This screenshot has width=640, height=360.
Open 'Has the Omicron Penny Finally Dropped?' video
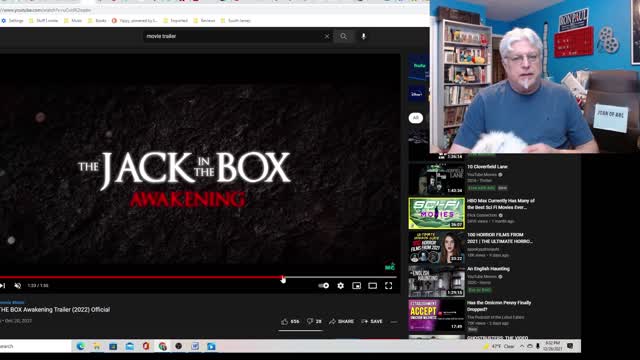[x=499, y=306]
